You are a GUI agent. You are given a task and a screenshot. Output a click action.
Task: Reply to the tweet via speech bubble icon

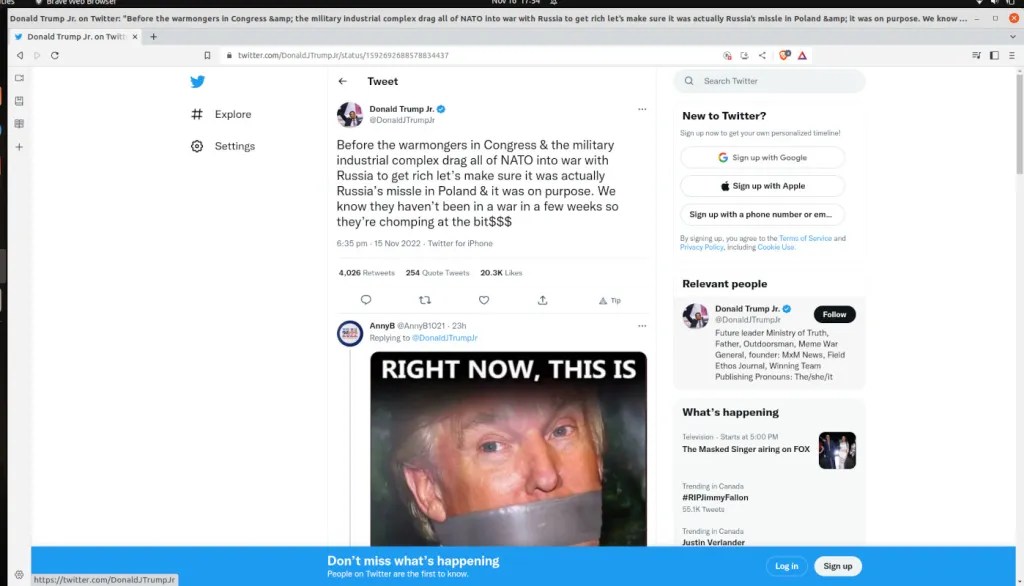(x=366, y=300)
